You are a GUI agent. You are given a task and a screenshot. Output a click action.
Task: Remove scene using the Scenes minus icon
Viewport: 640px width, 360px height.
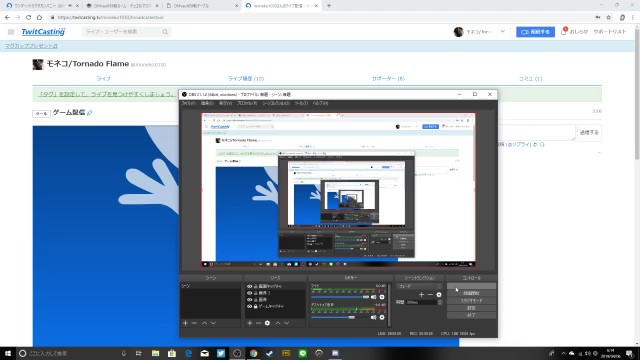point(194,323)
